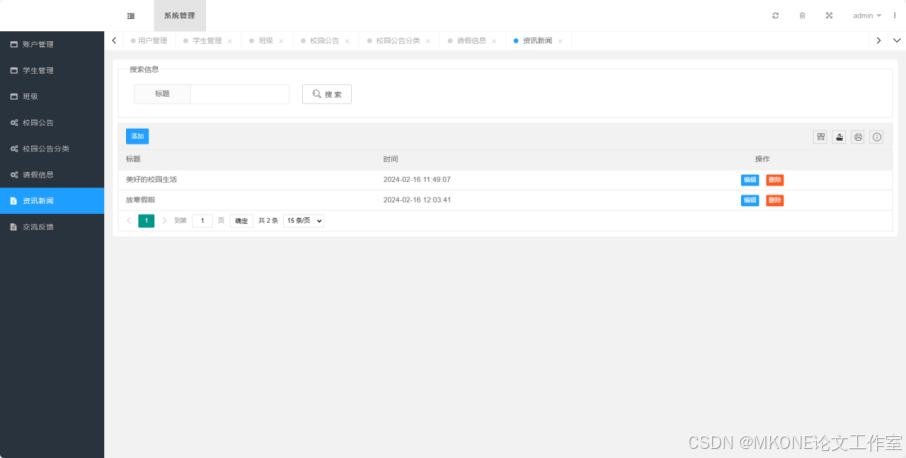The width and height of the screenshot is (906, 458).
Task: Select the 系统管理 top navigation item
Action: pos(180,16)
